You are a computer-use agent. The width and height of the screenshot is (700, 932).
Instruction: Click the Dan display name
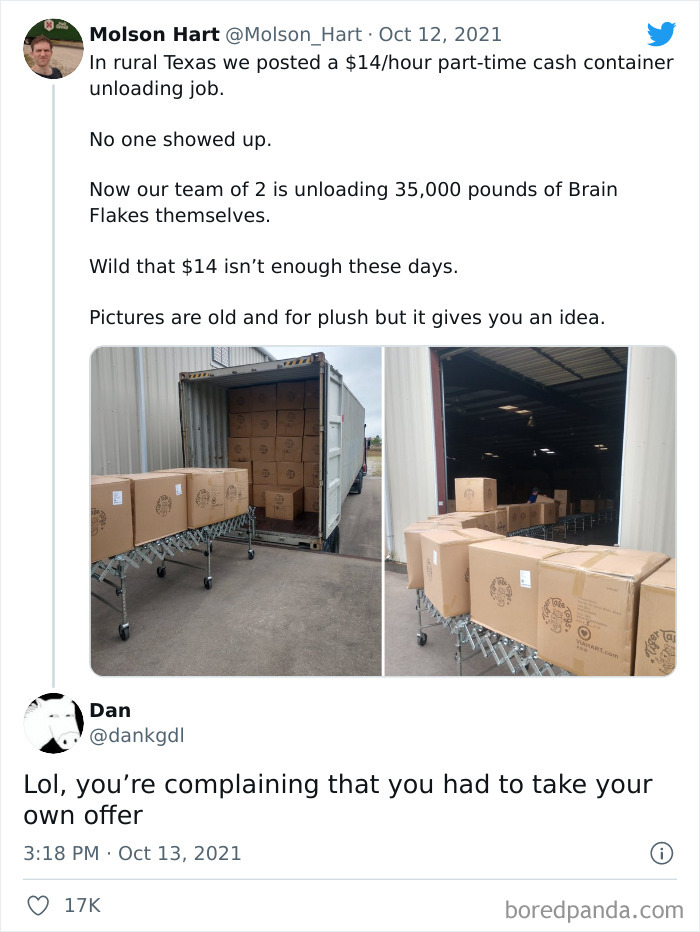click(x=113, y=711)
